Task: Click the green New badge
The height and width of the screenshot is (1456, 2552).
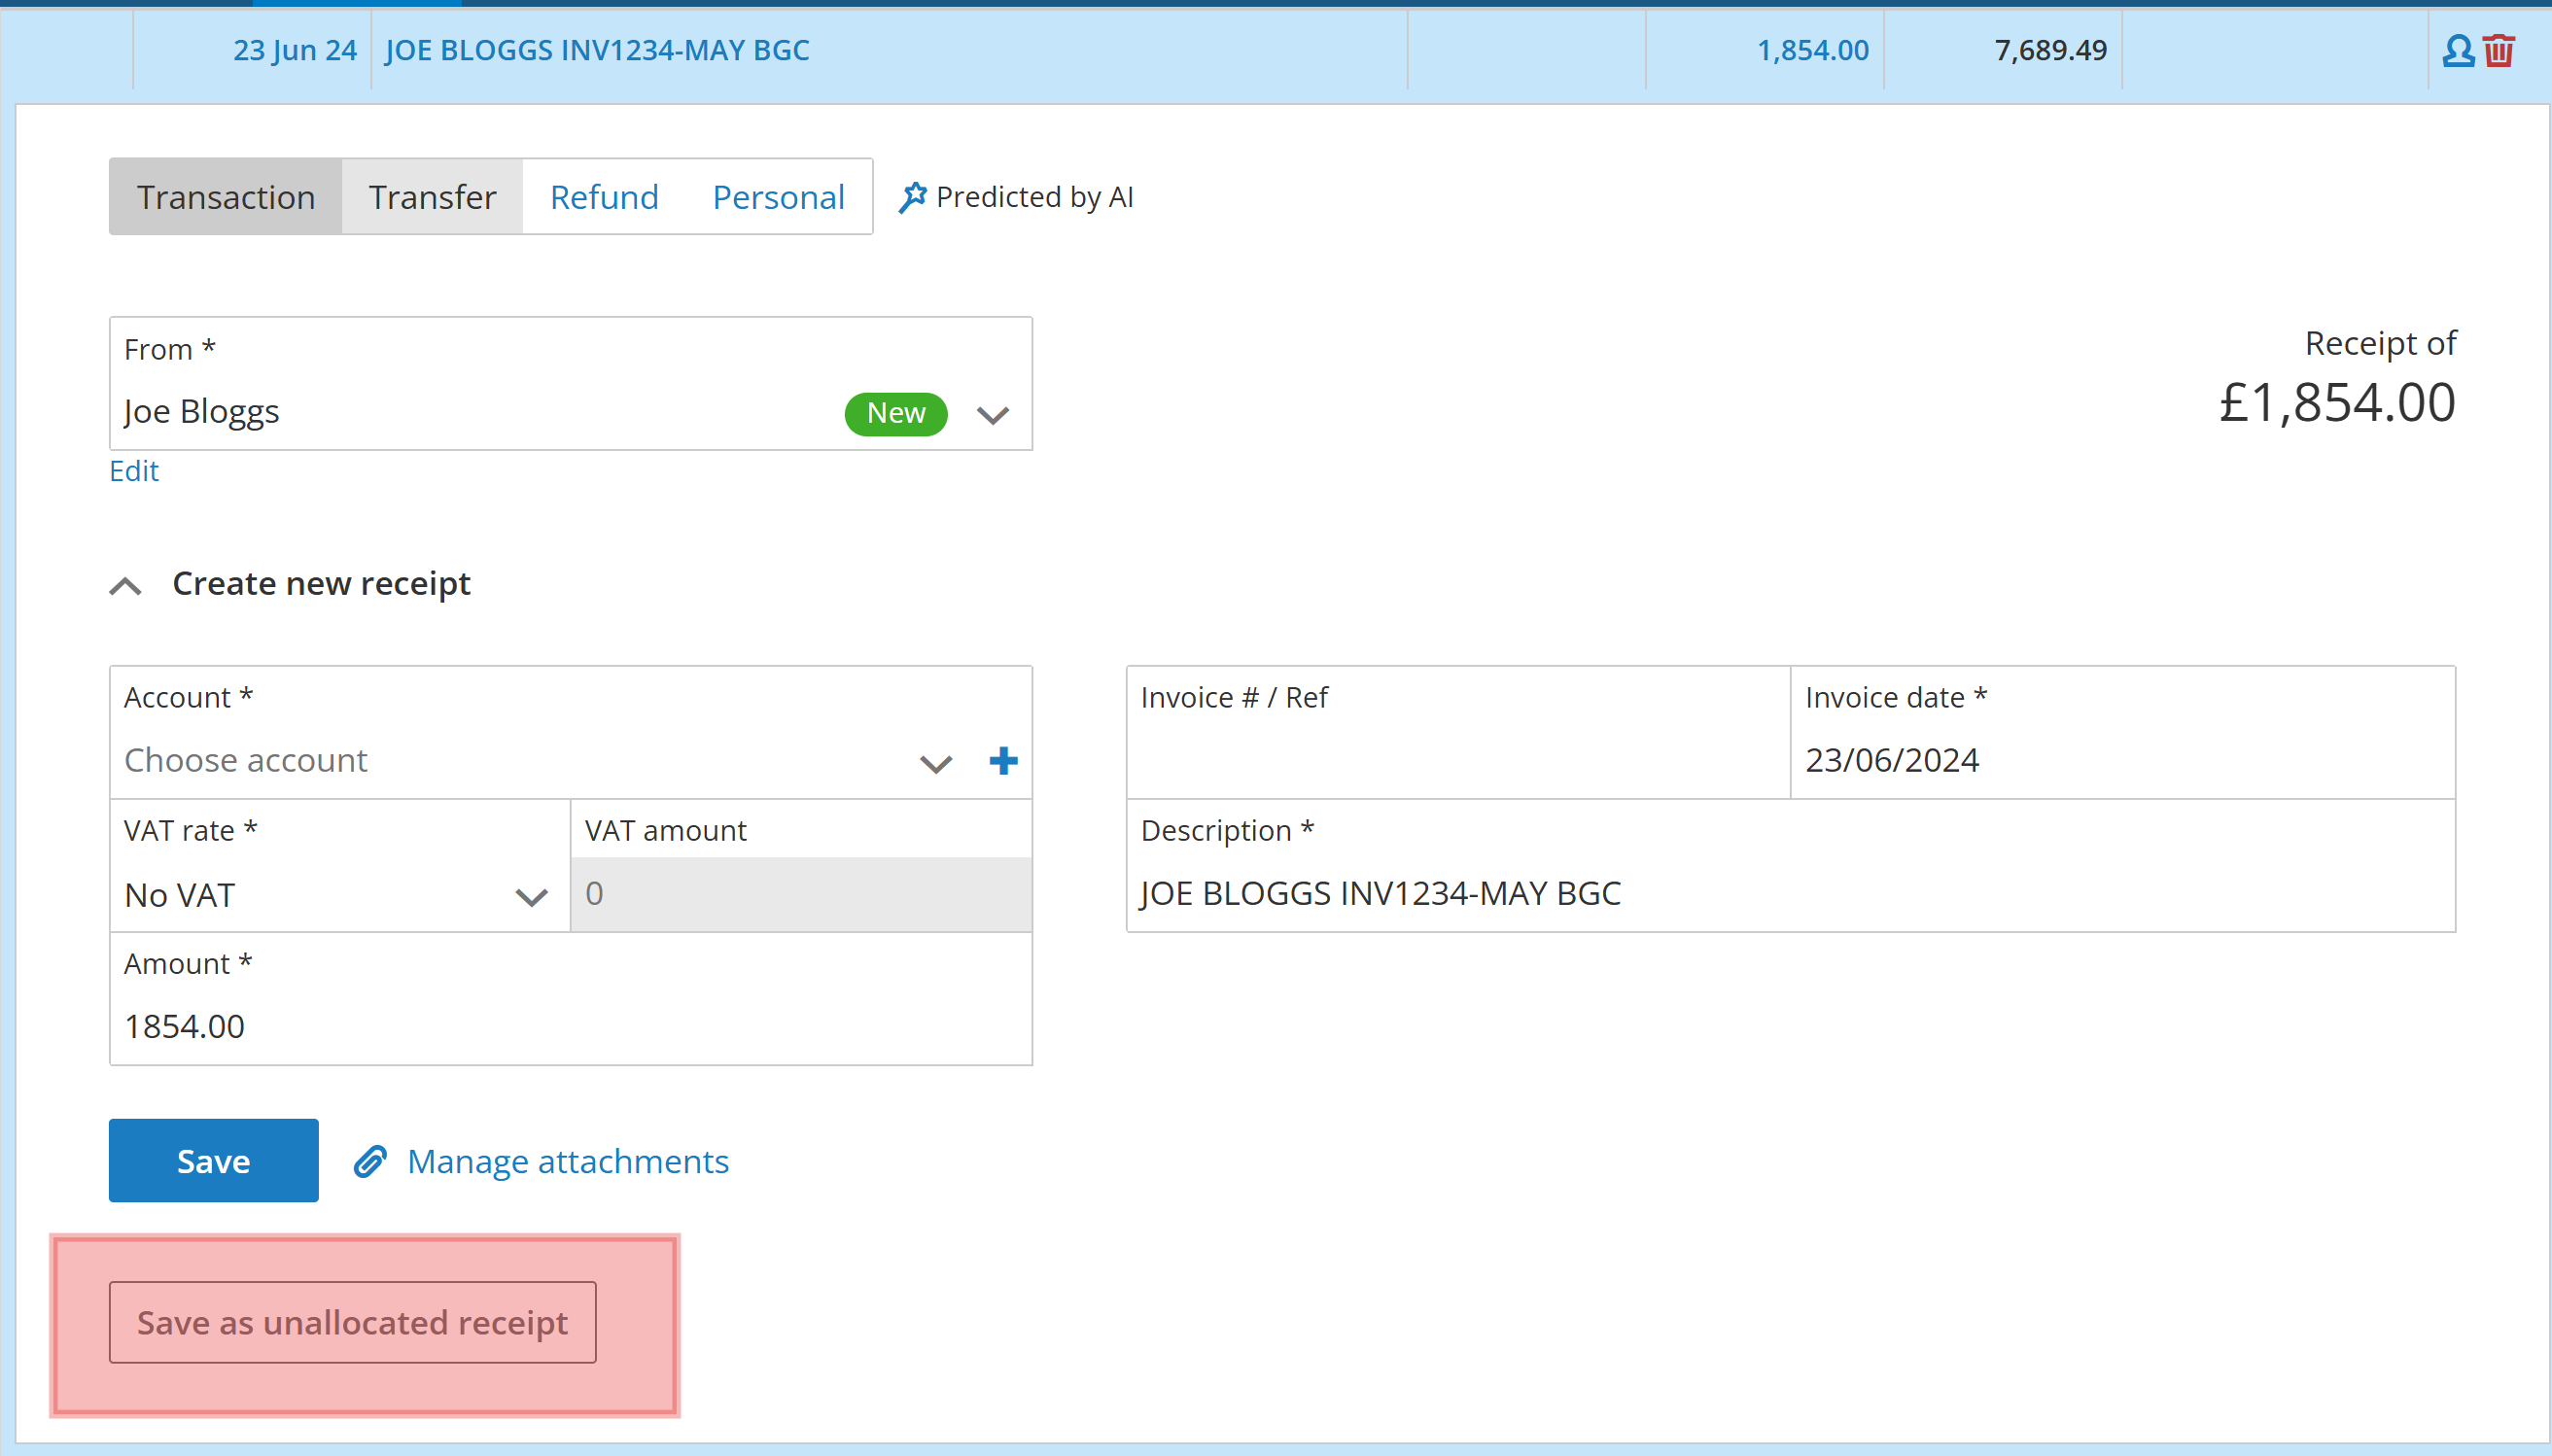Action: point(895,413)
